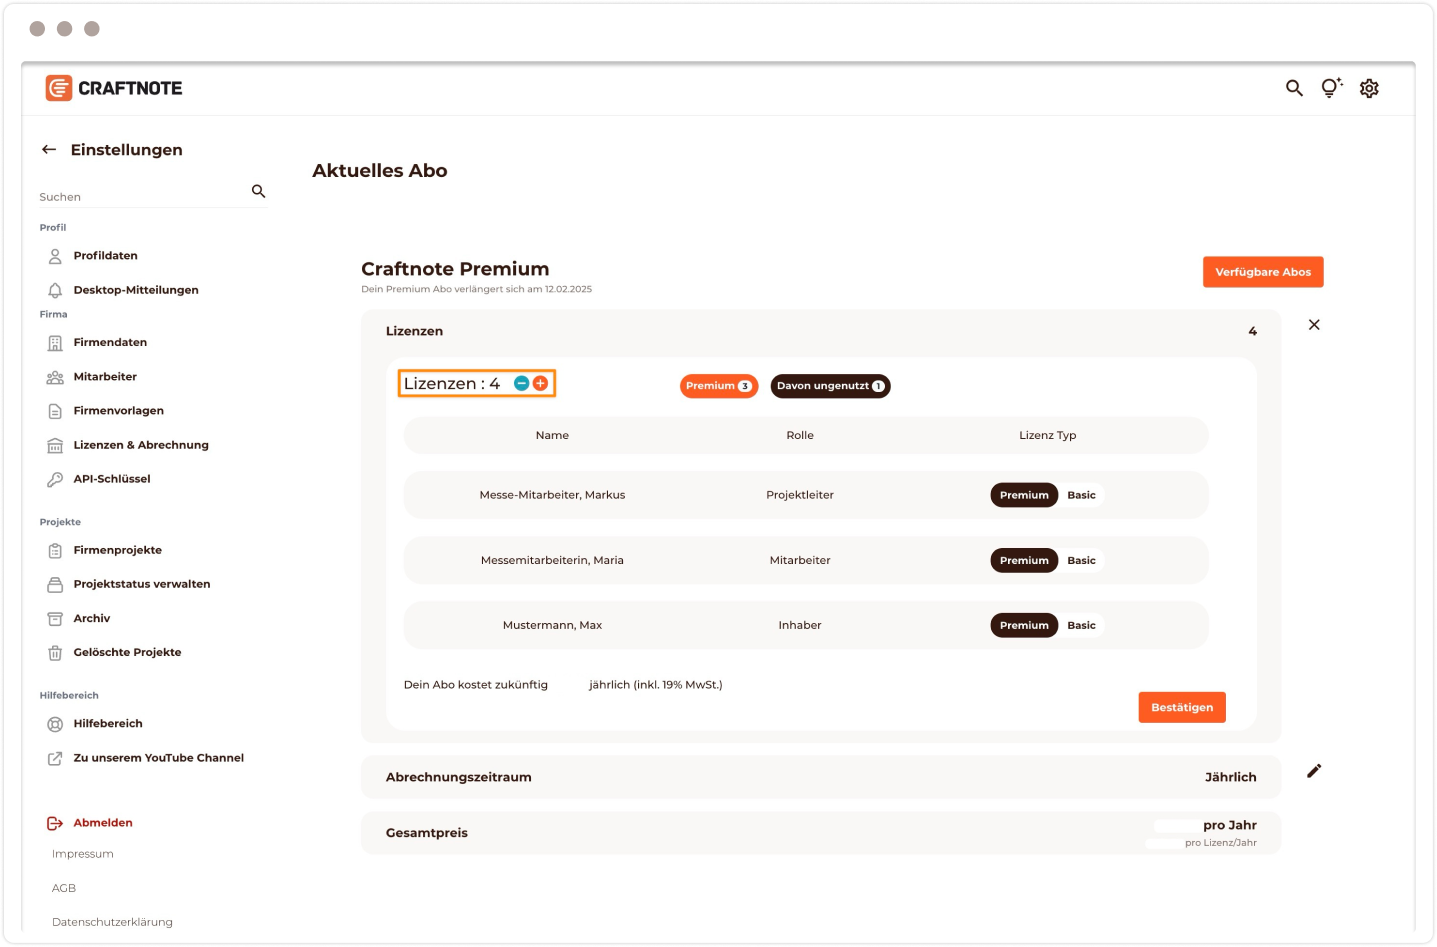Viewport: 1437px width, 947px height.
Task: Click the Inhaber role cell
Action: click(800, 626)
